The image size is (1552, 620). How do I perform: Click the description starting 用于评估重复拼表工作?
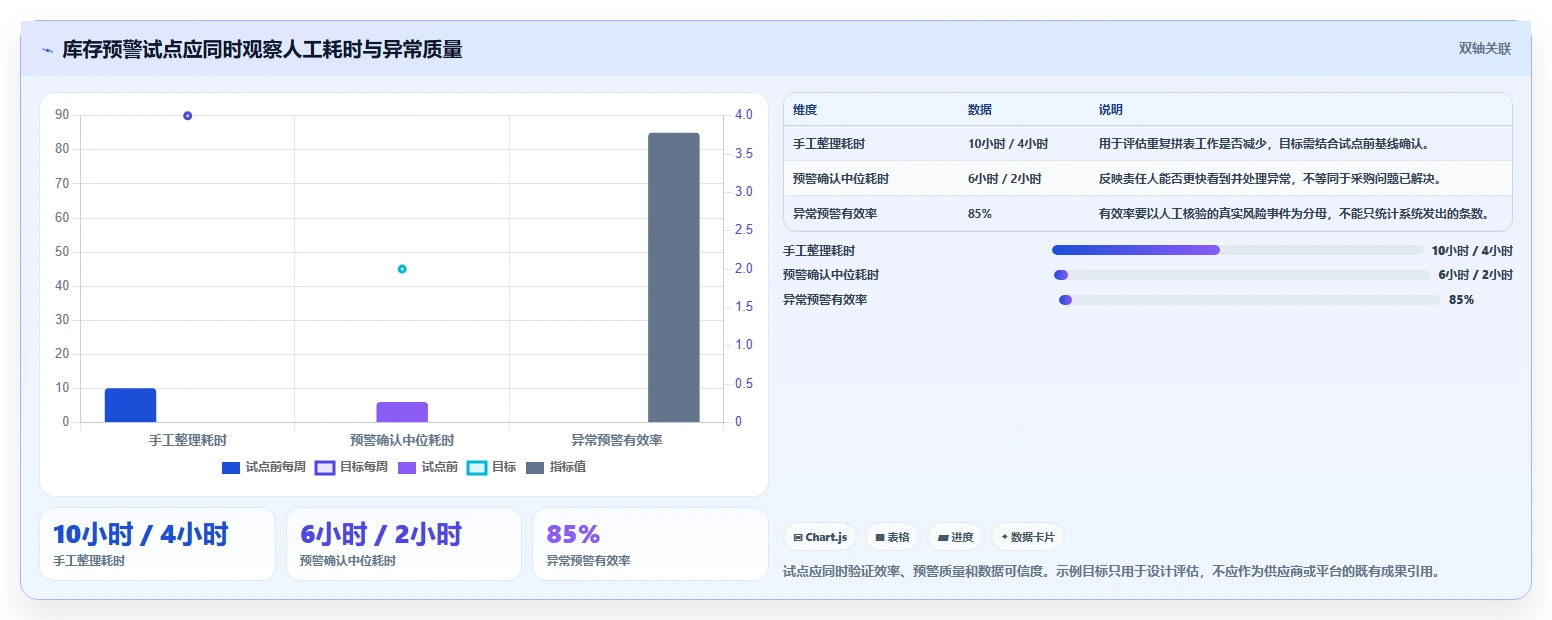click(x=1266, y=144)
